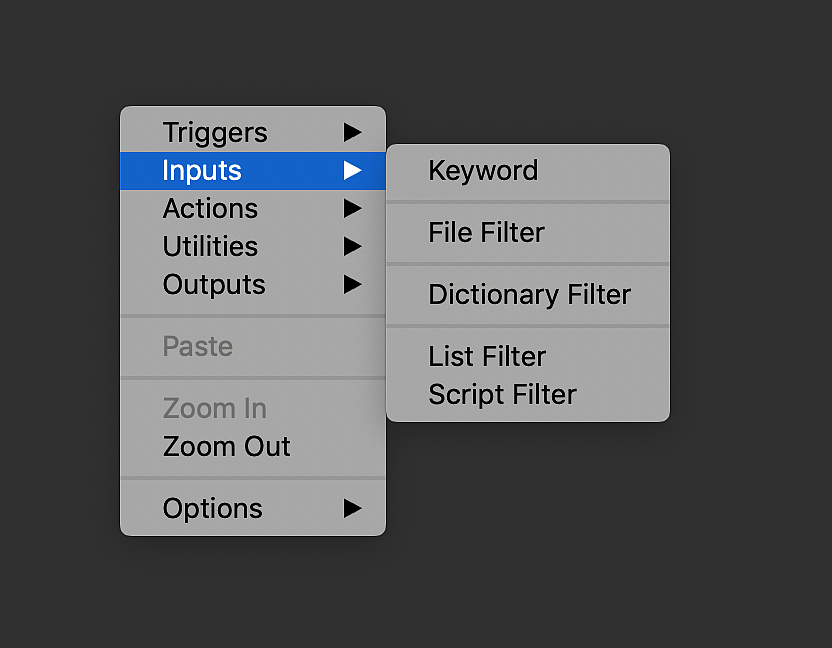832x648 pixels.
Task: Add a Script Filter input
Action: 502,394
